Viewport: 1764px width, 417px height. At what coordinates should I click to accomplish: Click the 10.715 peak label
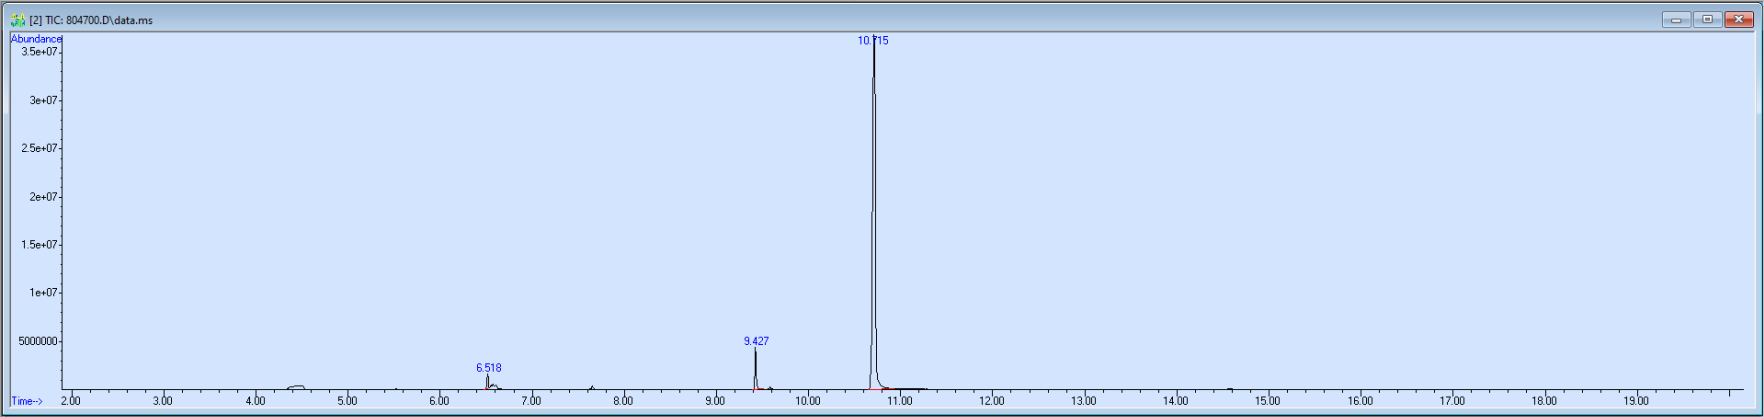click(x=872, y=41)
